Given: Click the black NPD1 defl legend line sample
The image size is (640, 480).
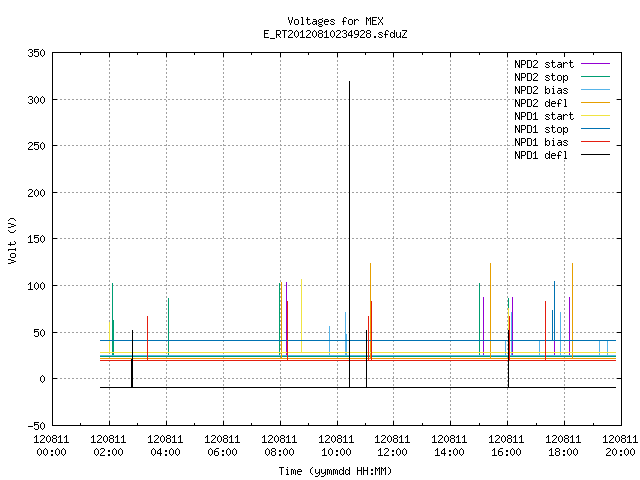Looking at the screenshot, I should (x=596, y=155).
